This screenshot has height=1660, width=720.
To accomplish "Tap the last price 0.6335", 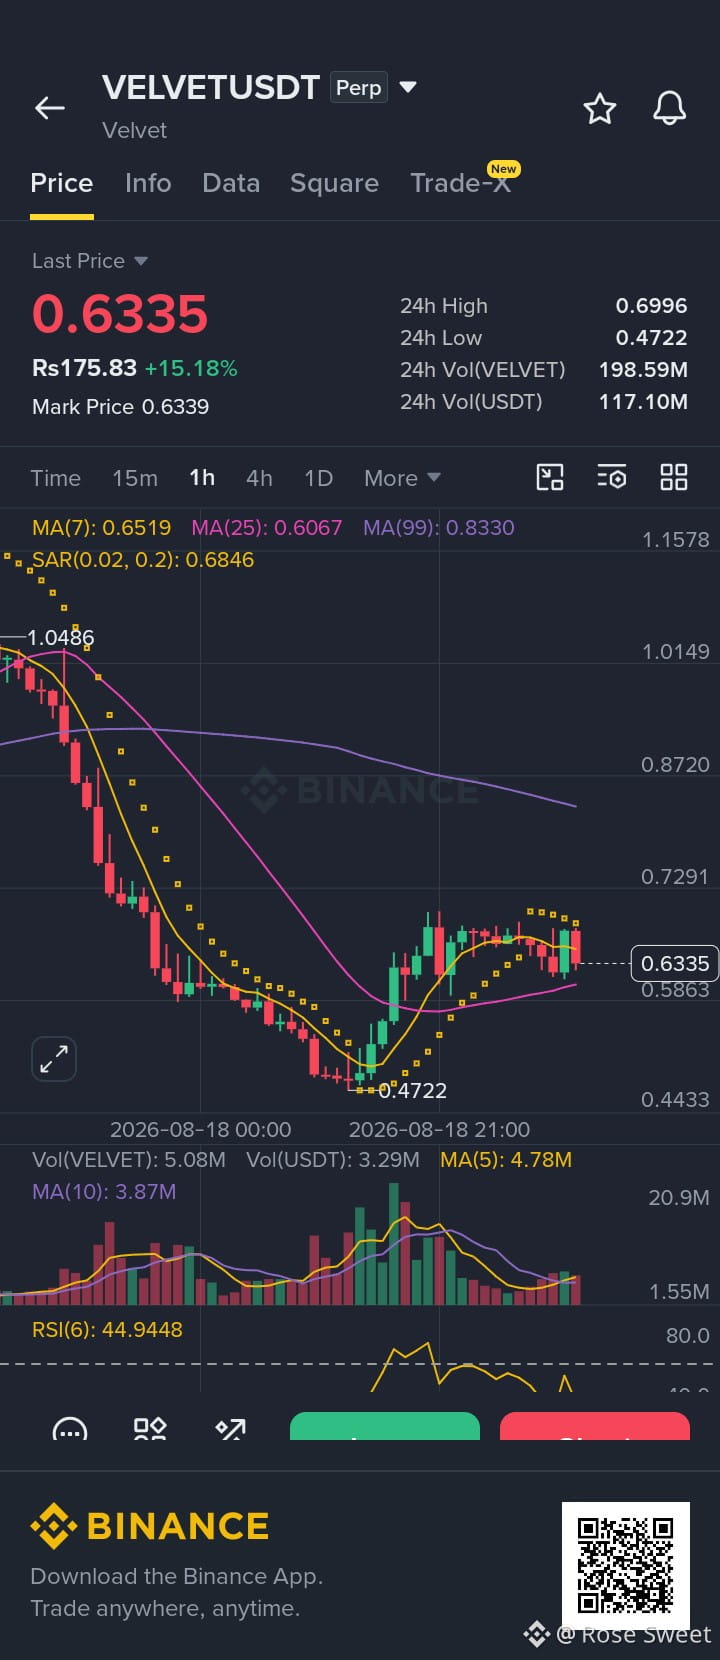I will coord(120,314).
